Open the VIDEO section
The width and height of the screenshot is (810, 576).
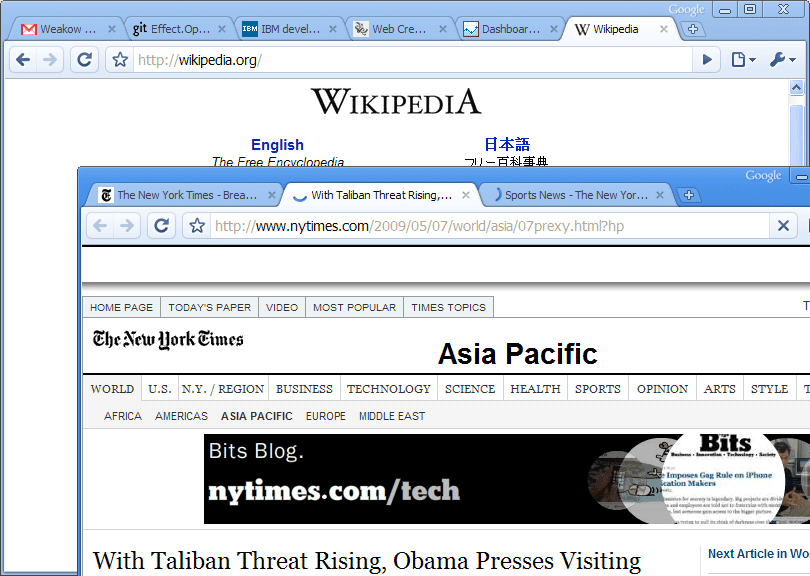pyautogui.click(x=282, y=307)
